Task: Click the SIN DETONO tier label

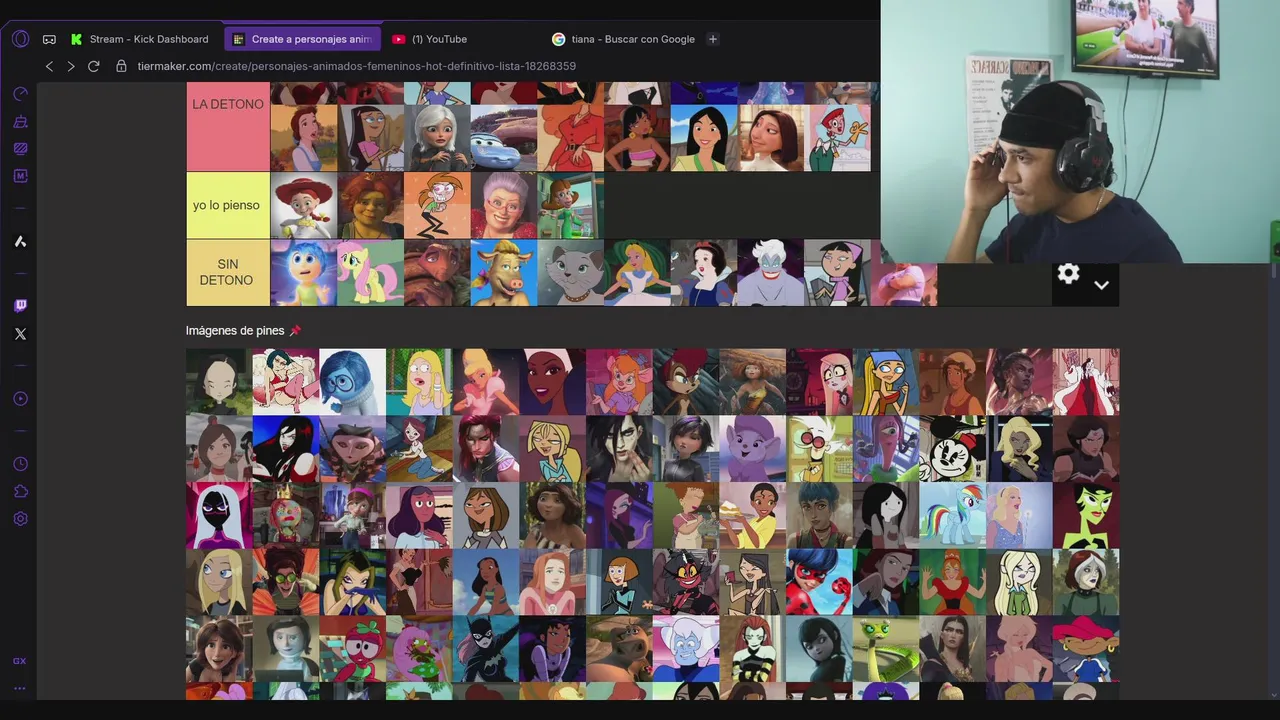Action: pyautogui.click(x=228, y=272)
